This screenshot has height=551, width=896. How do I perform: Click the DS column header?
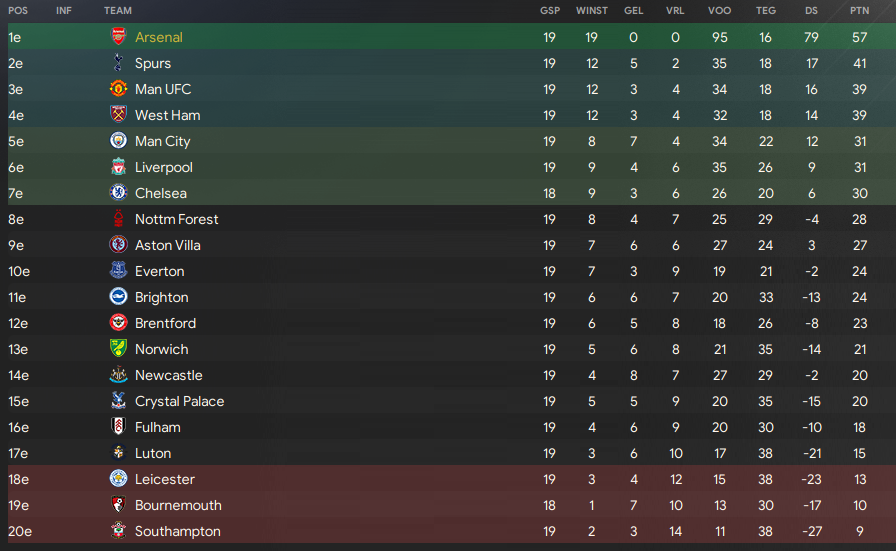pos(811,10)
